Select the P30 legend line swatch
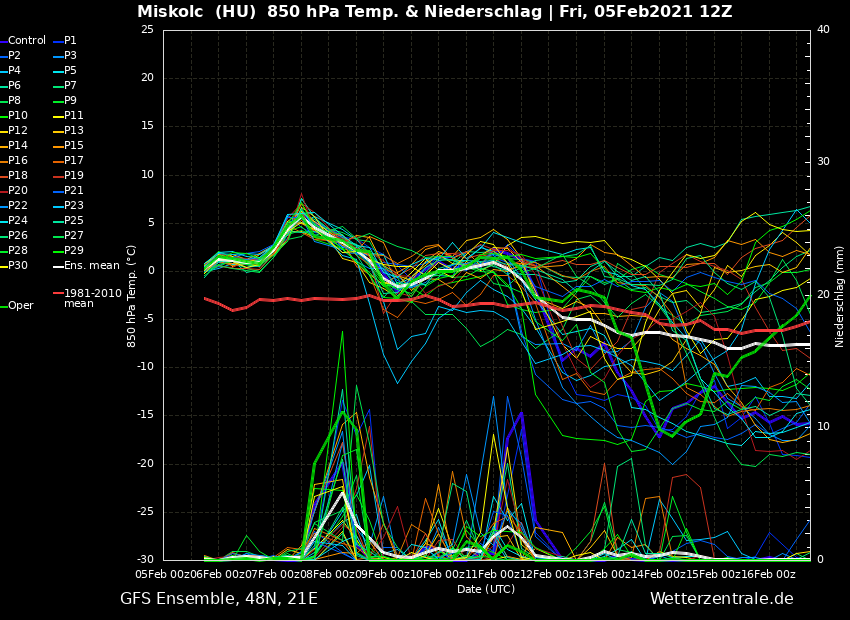Viewport: 850px width, 620px height. 4,266
